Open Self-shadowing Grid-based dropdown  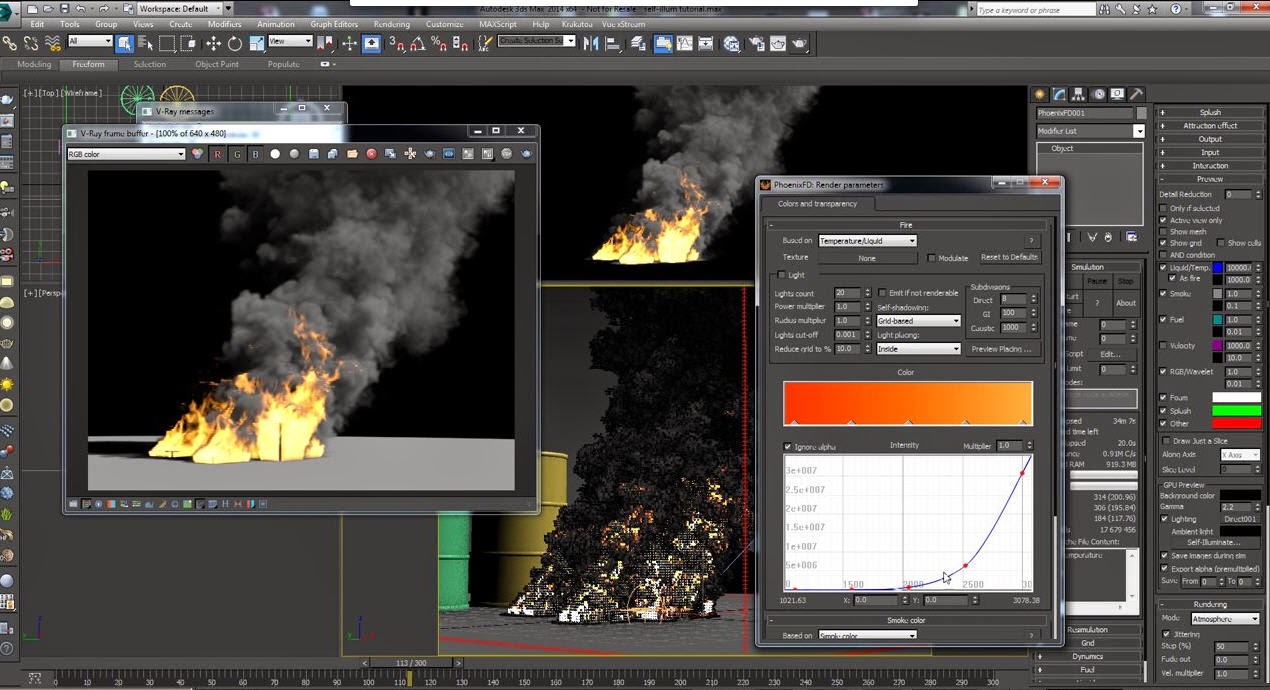coord(919,321)
